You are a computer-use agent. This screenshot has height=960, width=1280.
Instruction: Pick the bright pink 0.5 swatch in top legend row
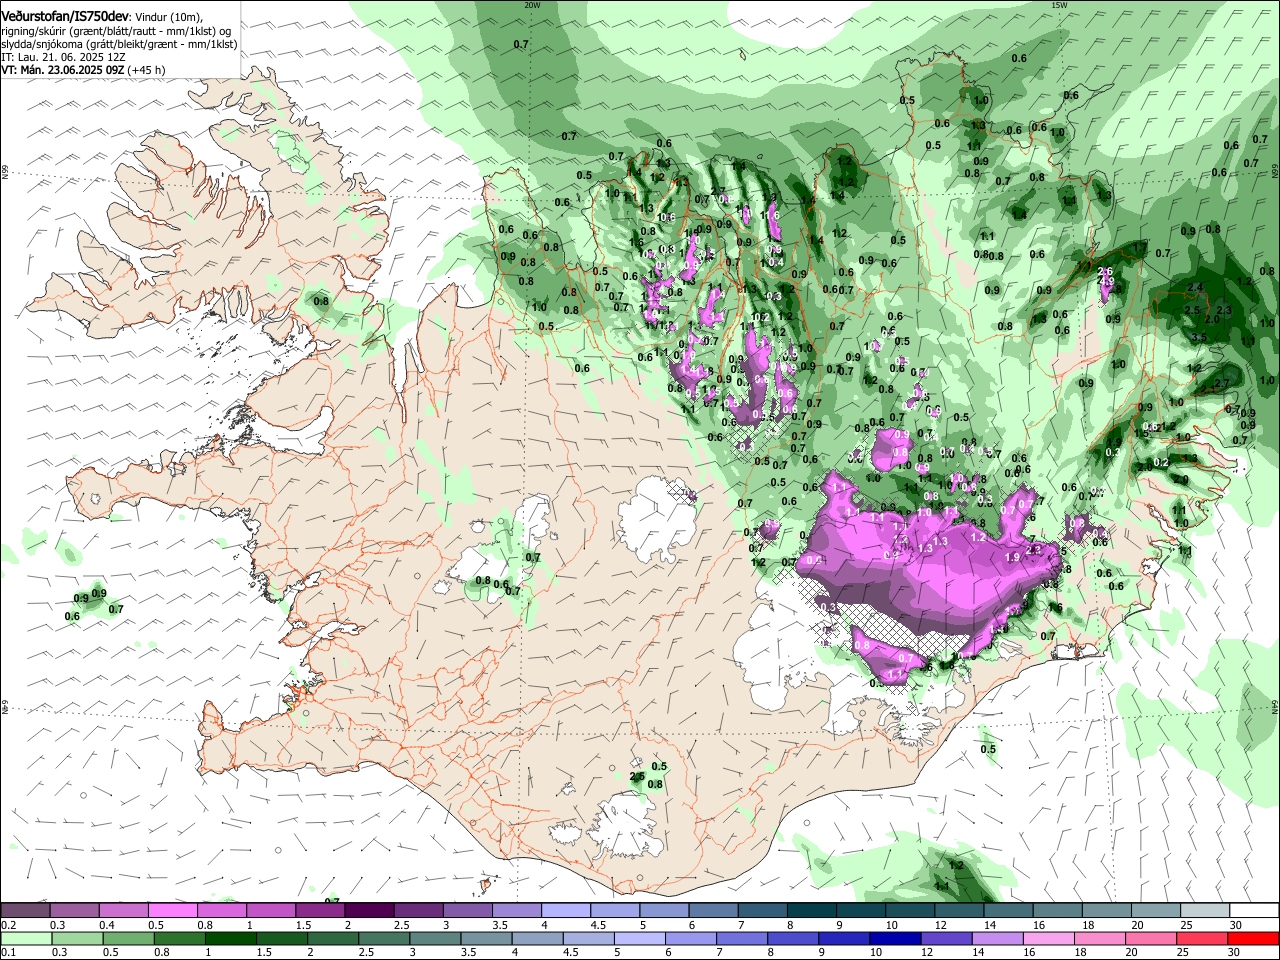coord(172,911)
